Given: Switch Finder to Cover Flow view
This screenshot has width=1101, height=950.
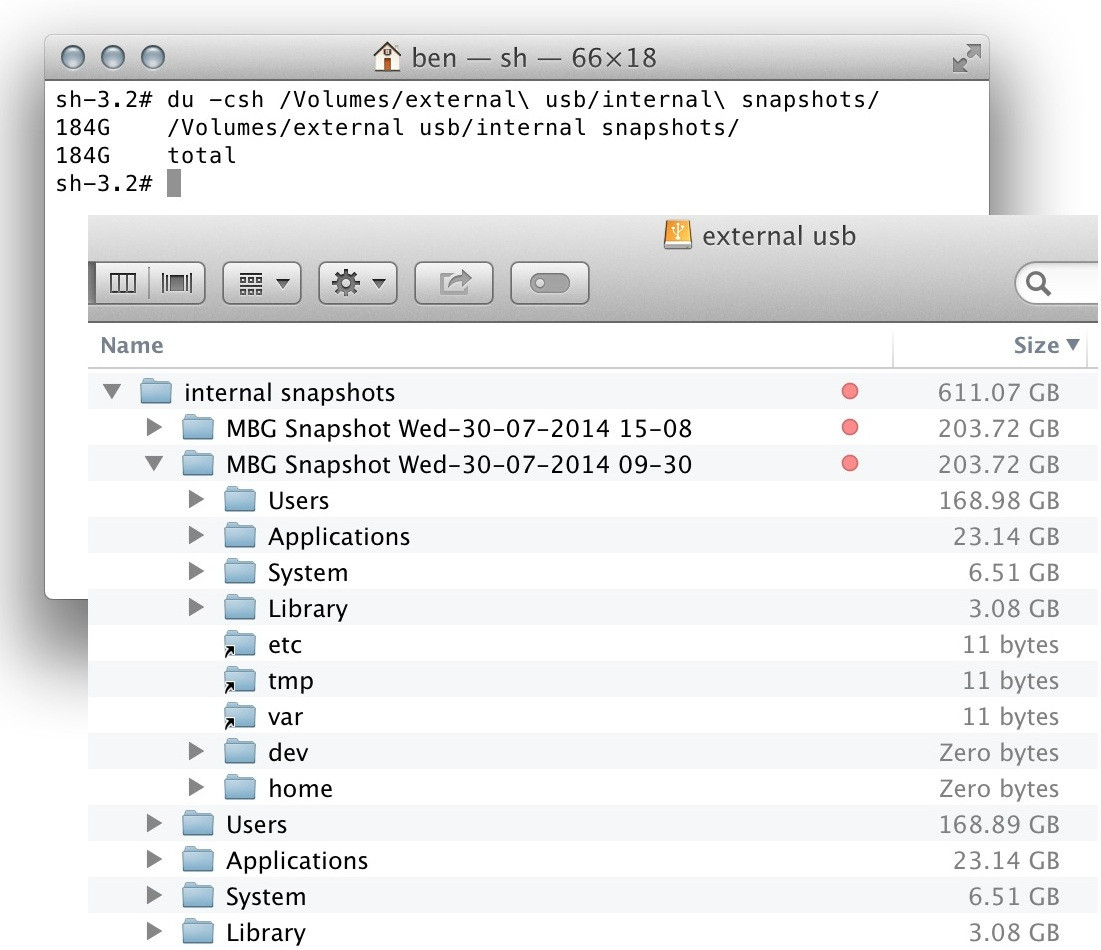Looking at the screenshot, I should click(177, 284).
